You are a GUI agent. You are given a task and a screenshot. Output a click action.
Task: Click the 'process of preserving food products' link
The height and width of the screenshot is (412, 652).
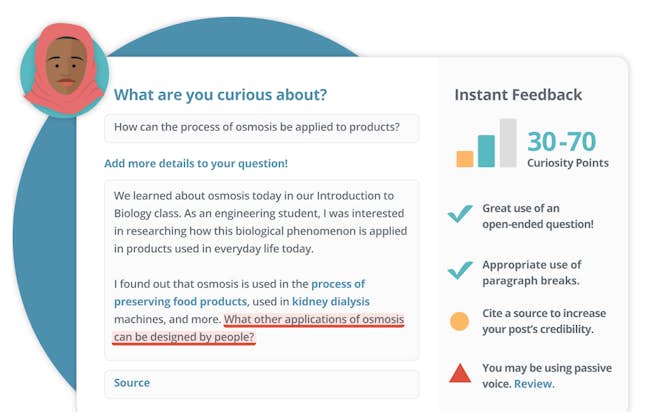pos(240,293)
